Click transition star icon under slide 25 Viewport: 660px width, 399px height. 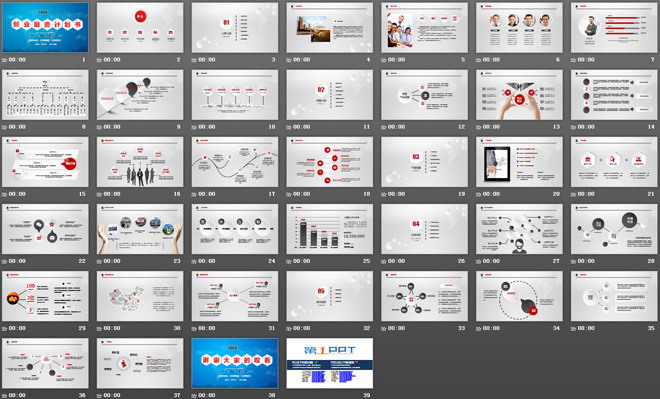pos(289,261)
